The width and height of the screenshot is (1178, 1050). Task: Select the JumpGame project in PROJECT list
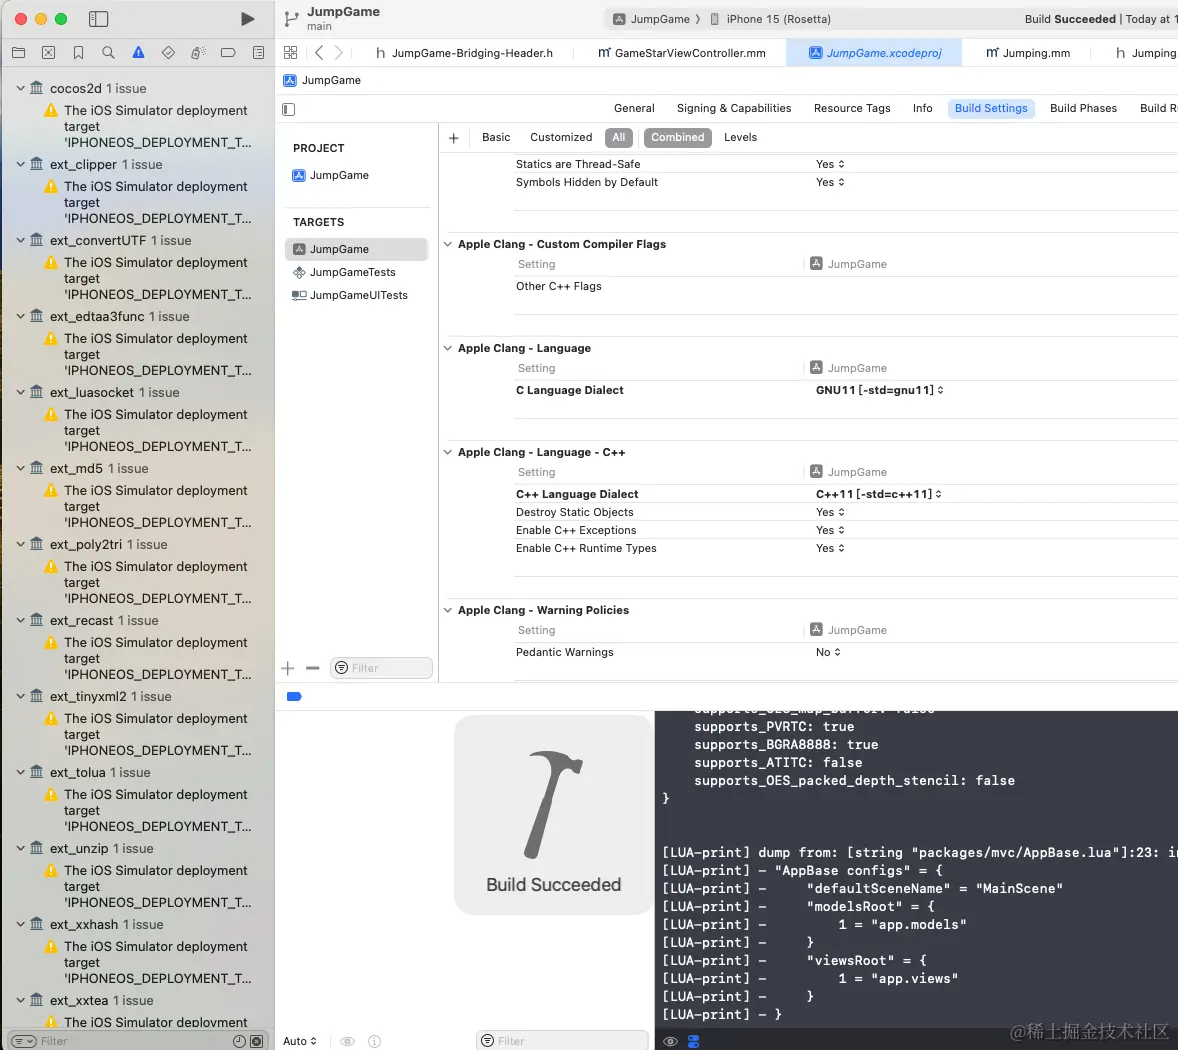click(x=331, y=176)
